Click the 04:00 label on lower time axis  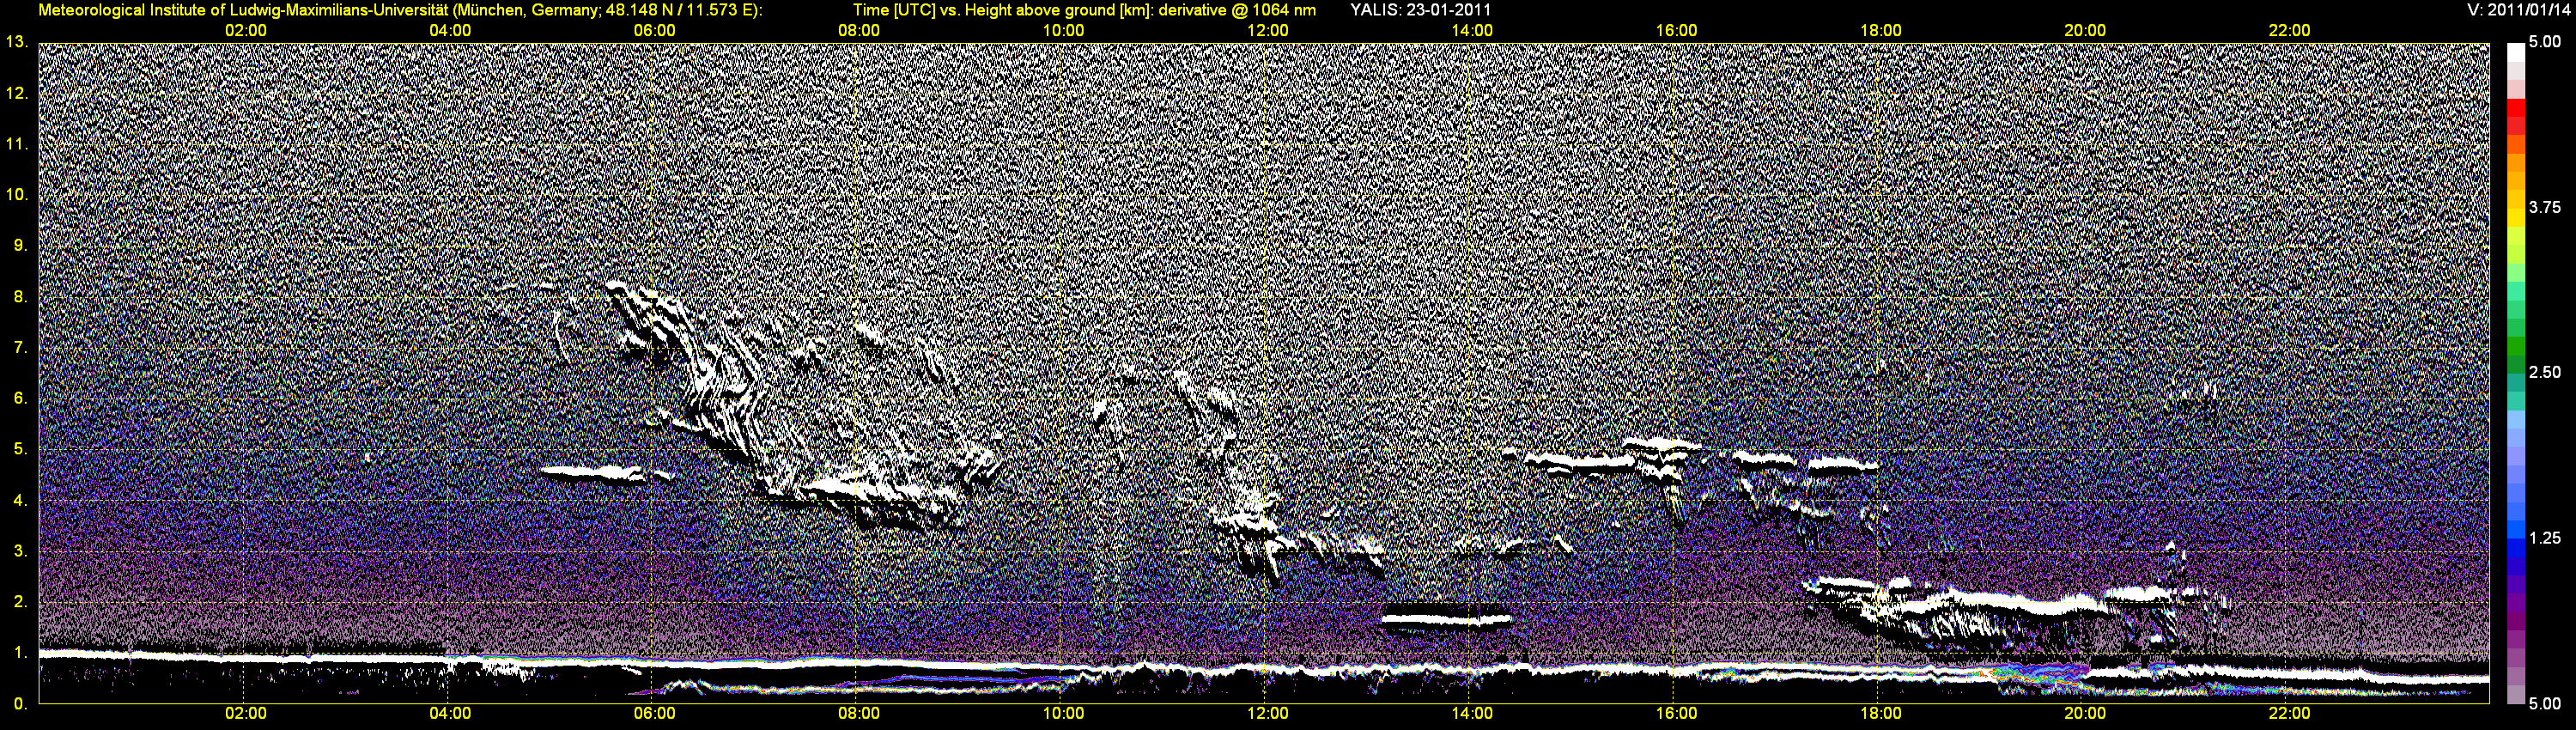(x=450, y=714)
